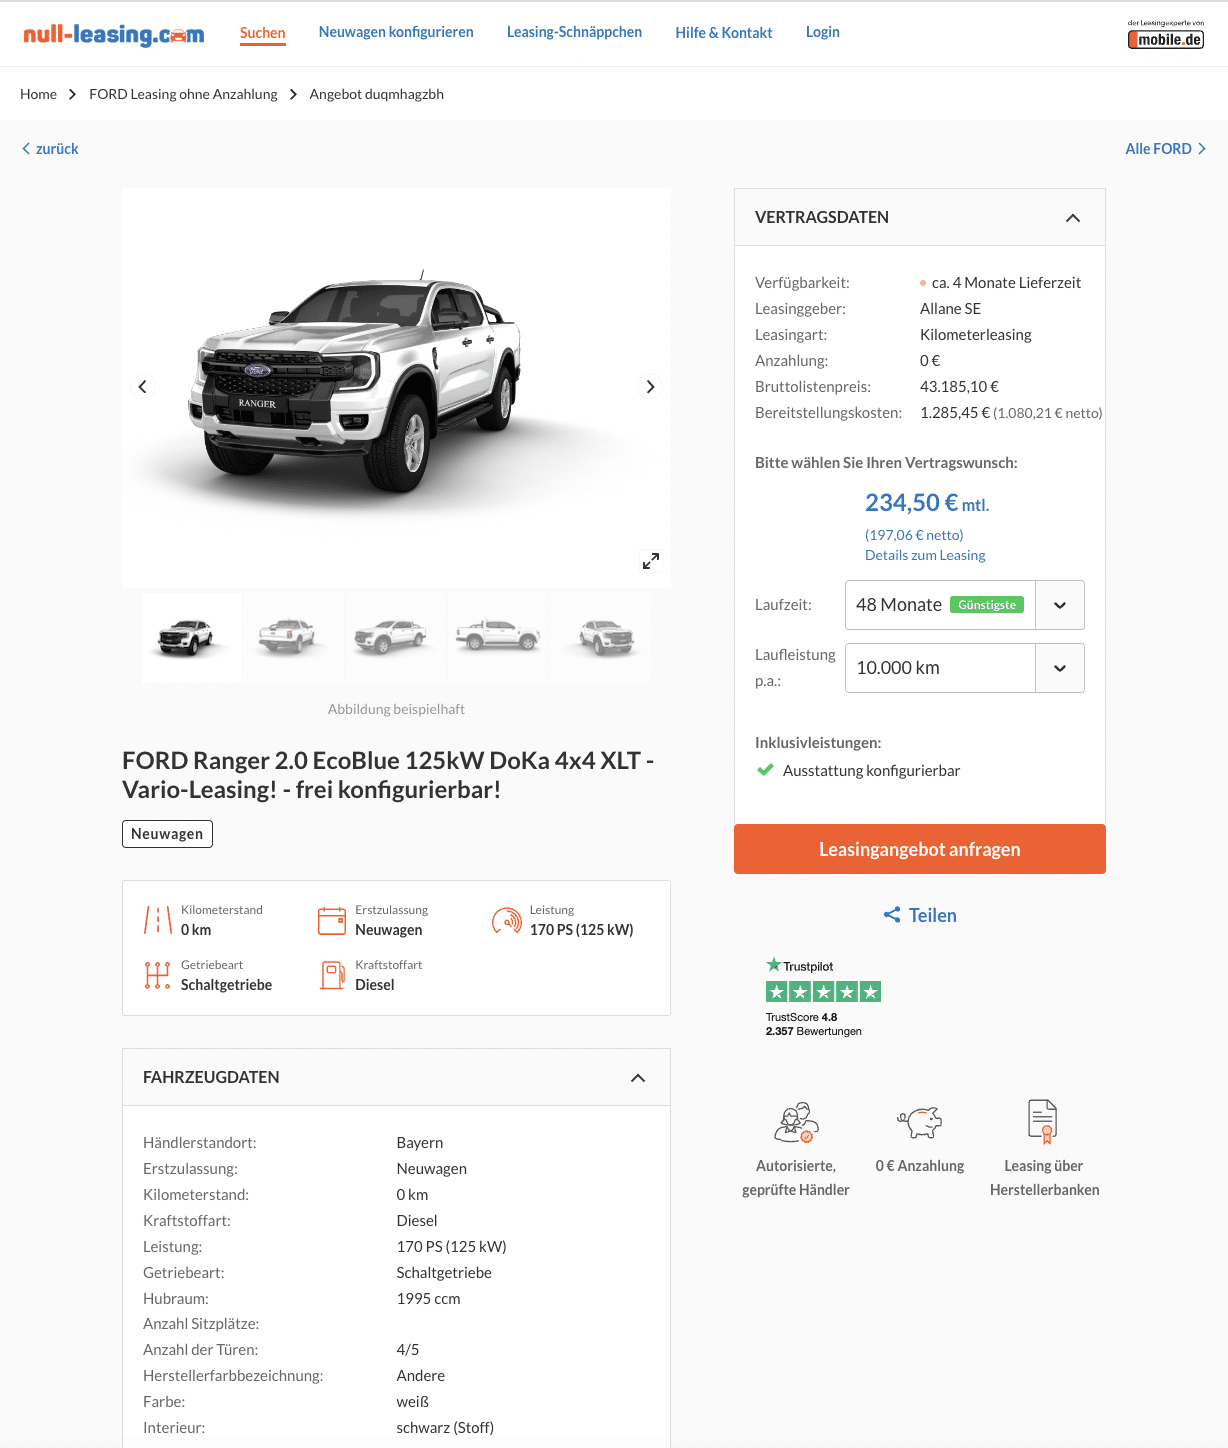Open the Laufleistung 10.000 km dropdown
Viewport: 1228px width, 1448px height.
click(x=964, y=668)
